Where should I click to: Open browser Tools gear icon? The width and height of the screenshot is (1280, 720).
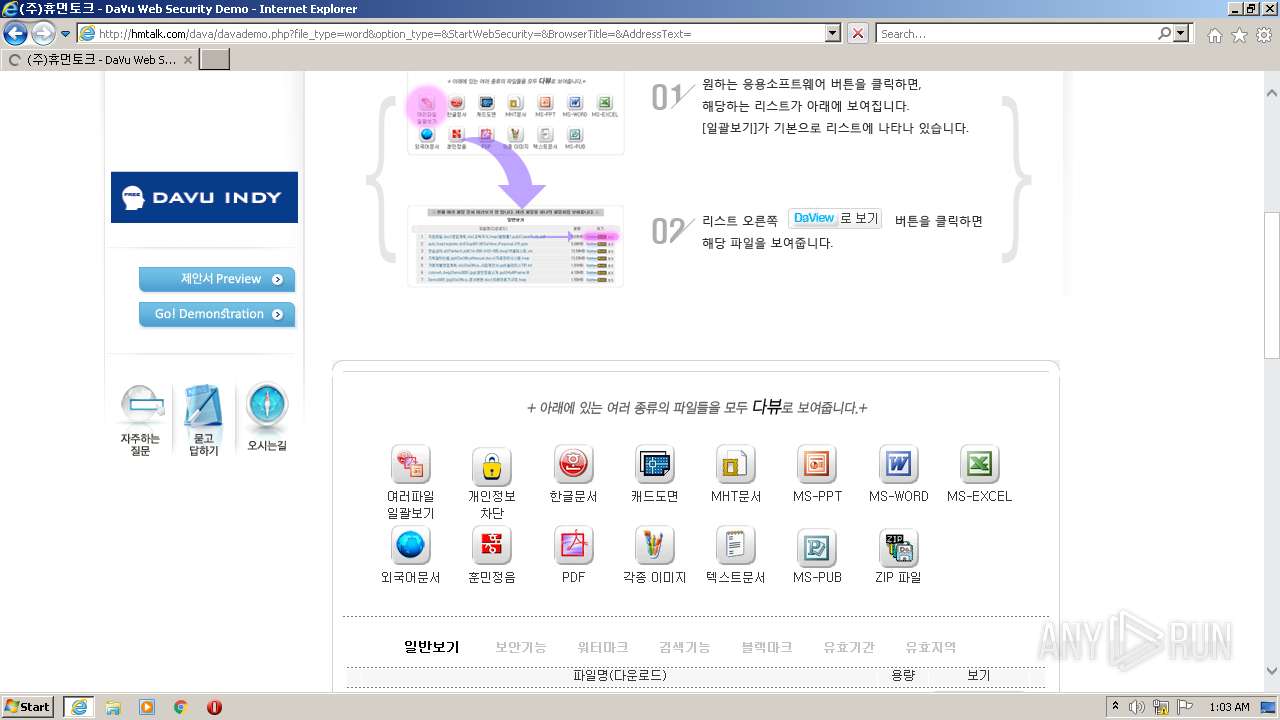pos(1264,35)
